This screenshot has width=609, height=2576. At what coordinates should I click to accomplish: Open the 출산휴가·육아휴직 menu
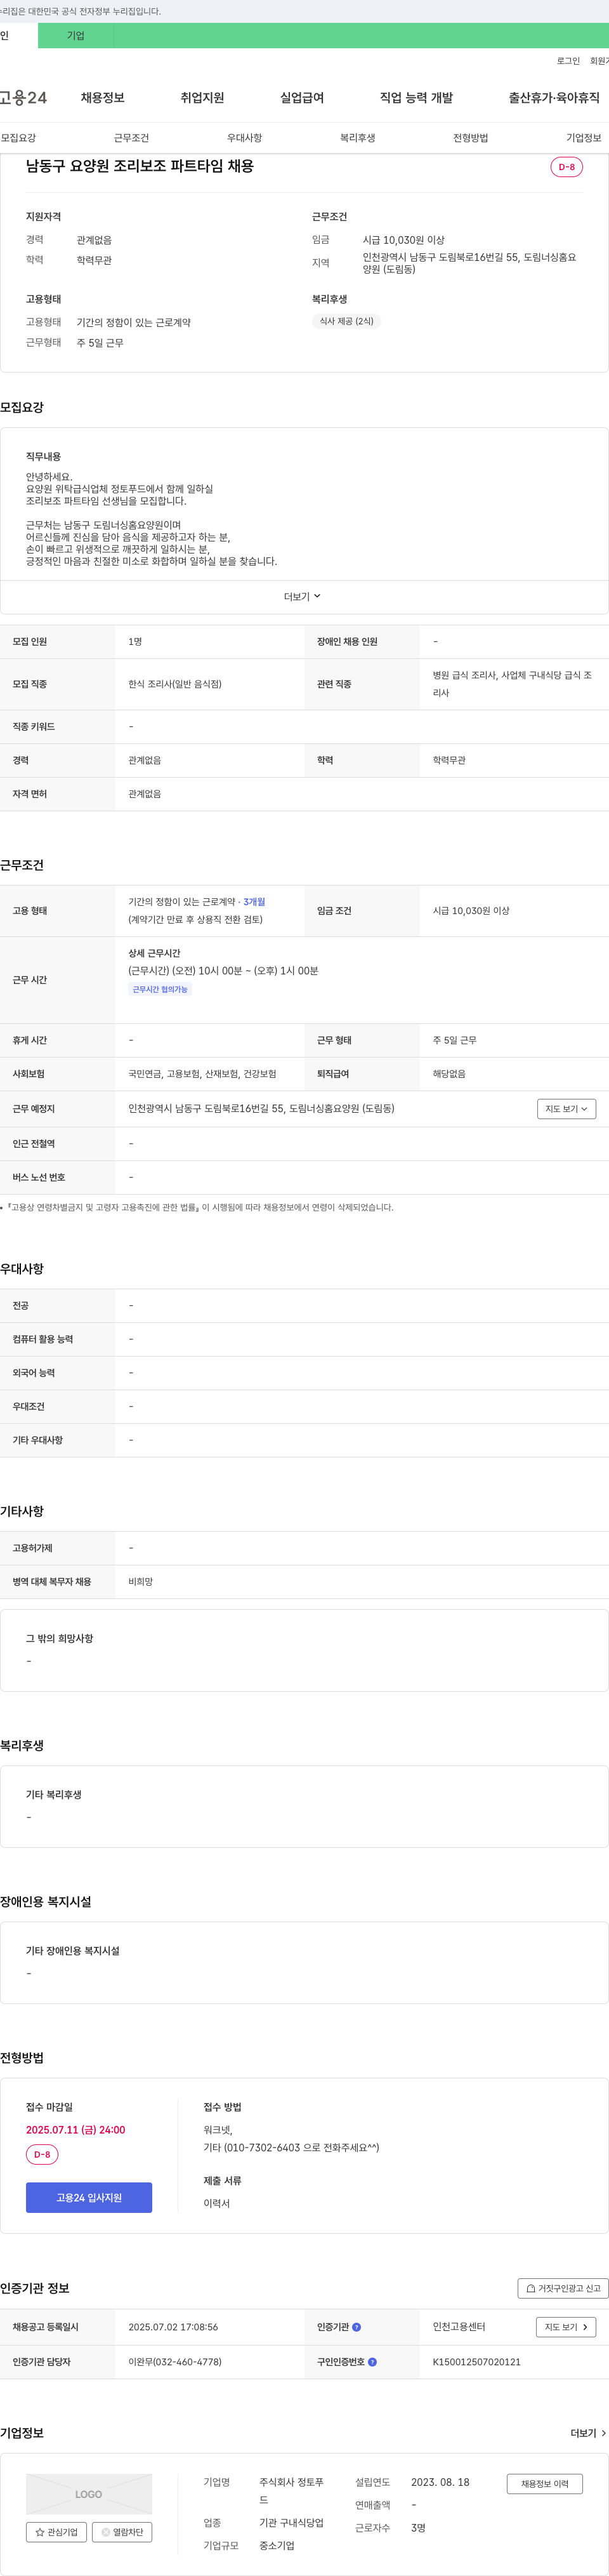(x=554, y=98)
